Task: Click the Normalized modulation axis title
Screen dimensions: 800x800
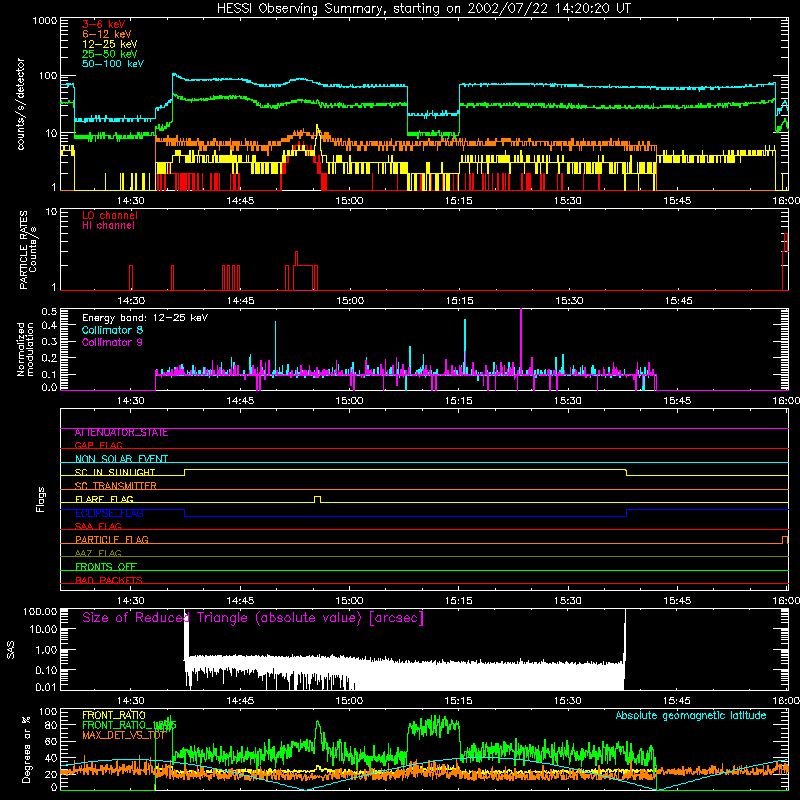Action: point(25,349)
